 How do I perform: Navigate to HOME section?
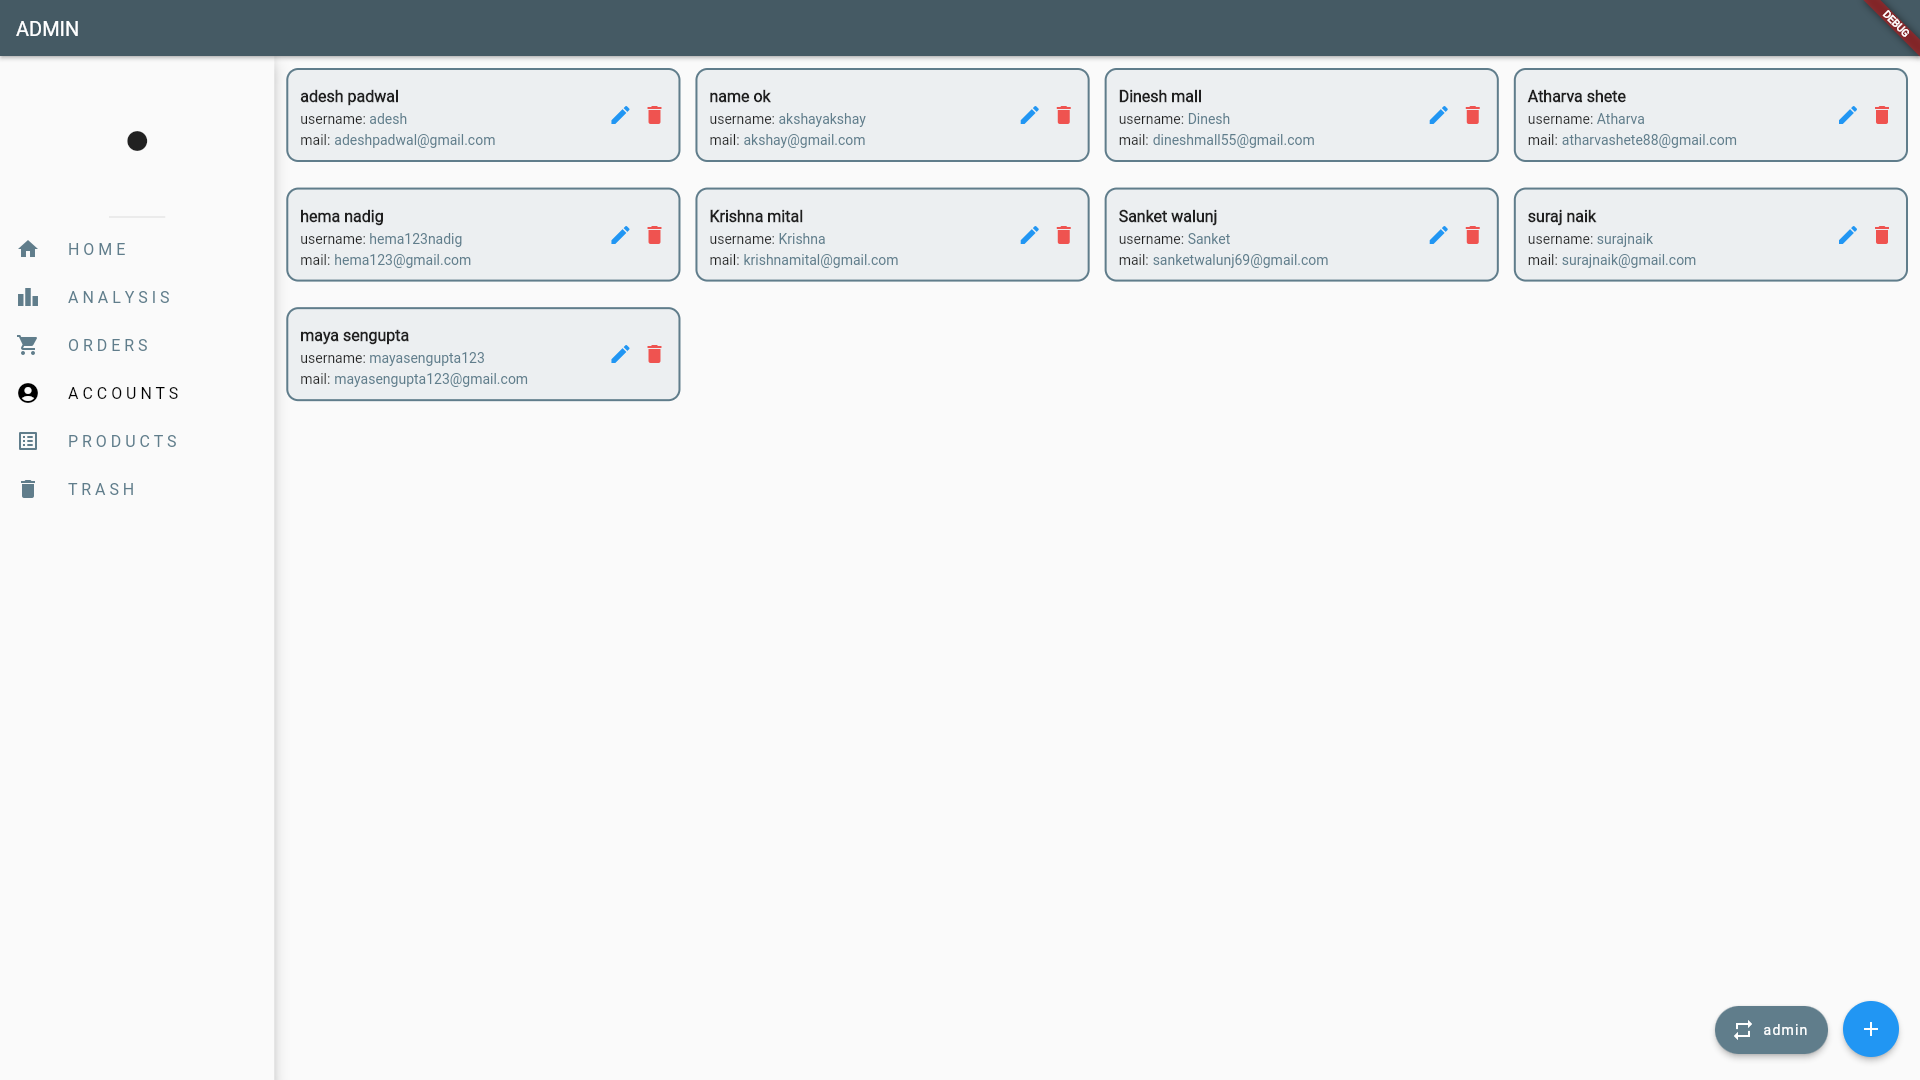pos(99,249)
